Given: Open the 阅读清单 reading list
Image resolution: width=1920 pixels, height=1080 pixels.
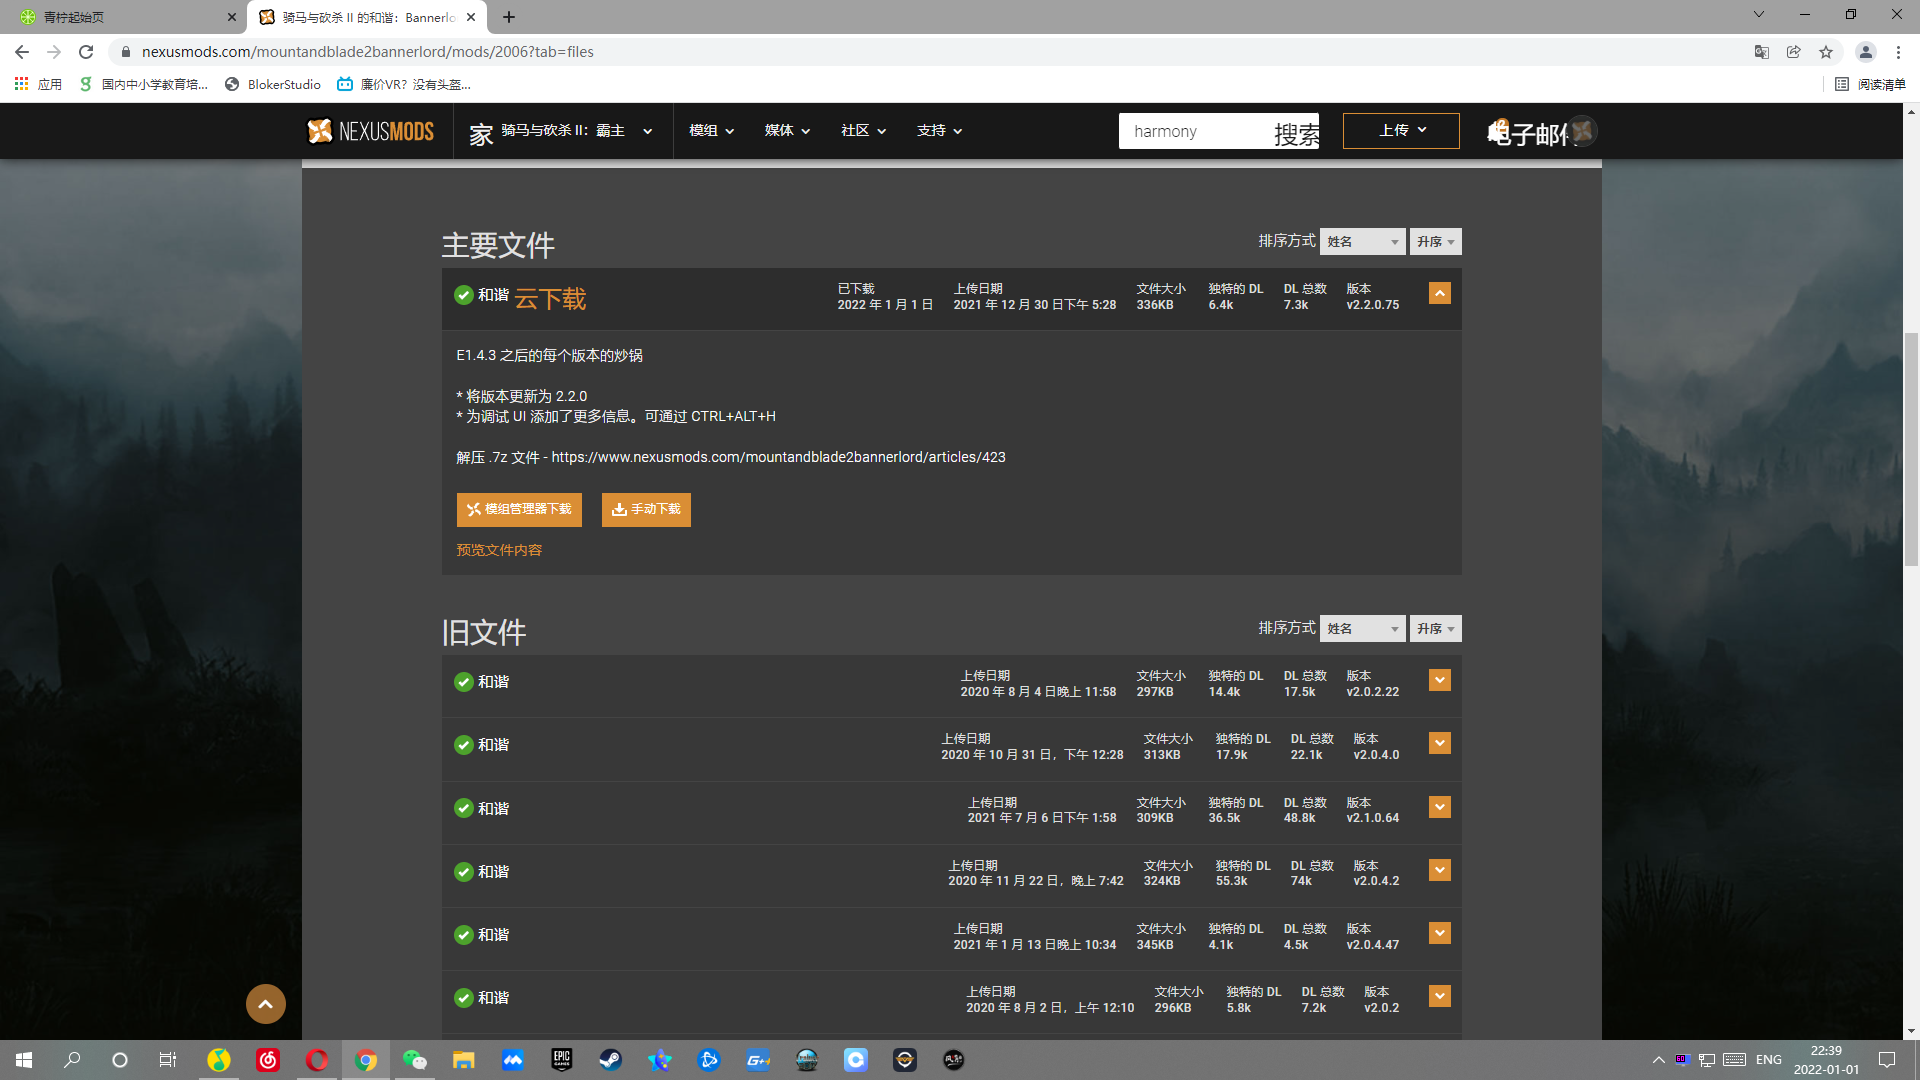Looking at the screenshot, I should click(x=1870, y=84).
